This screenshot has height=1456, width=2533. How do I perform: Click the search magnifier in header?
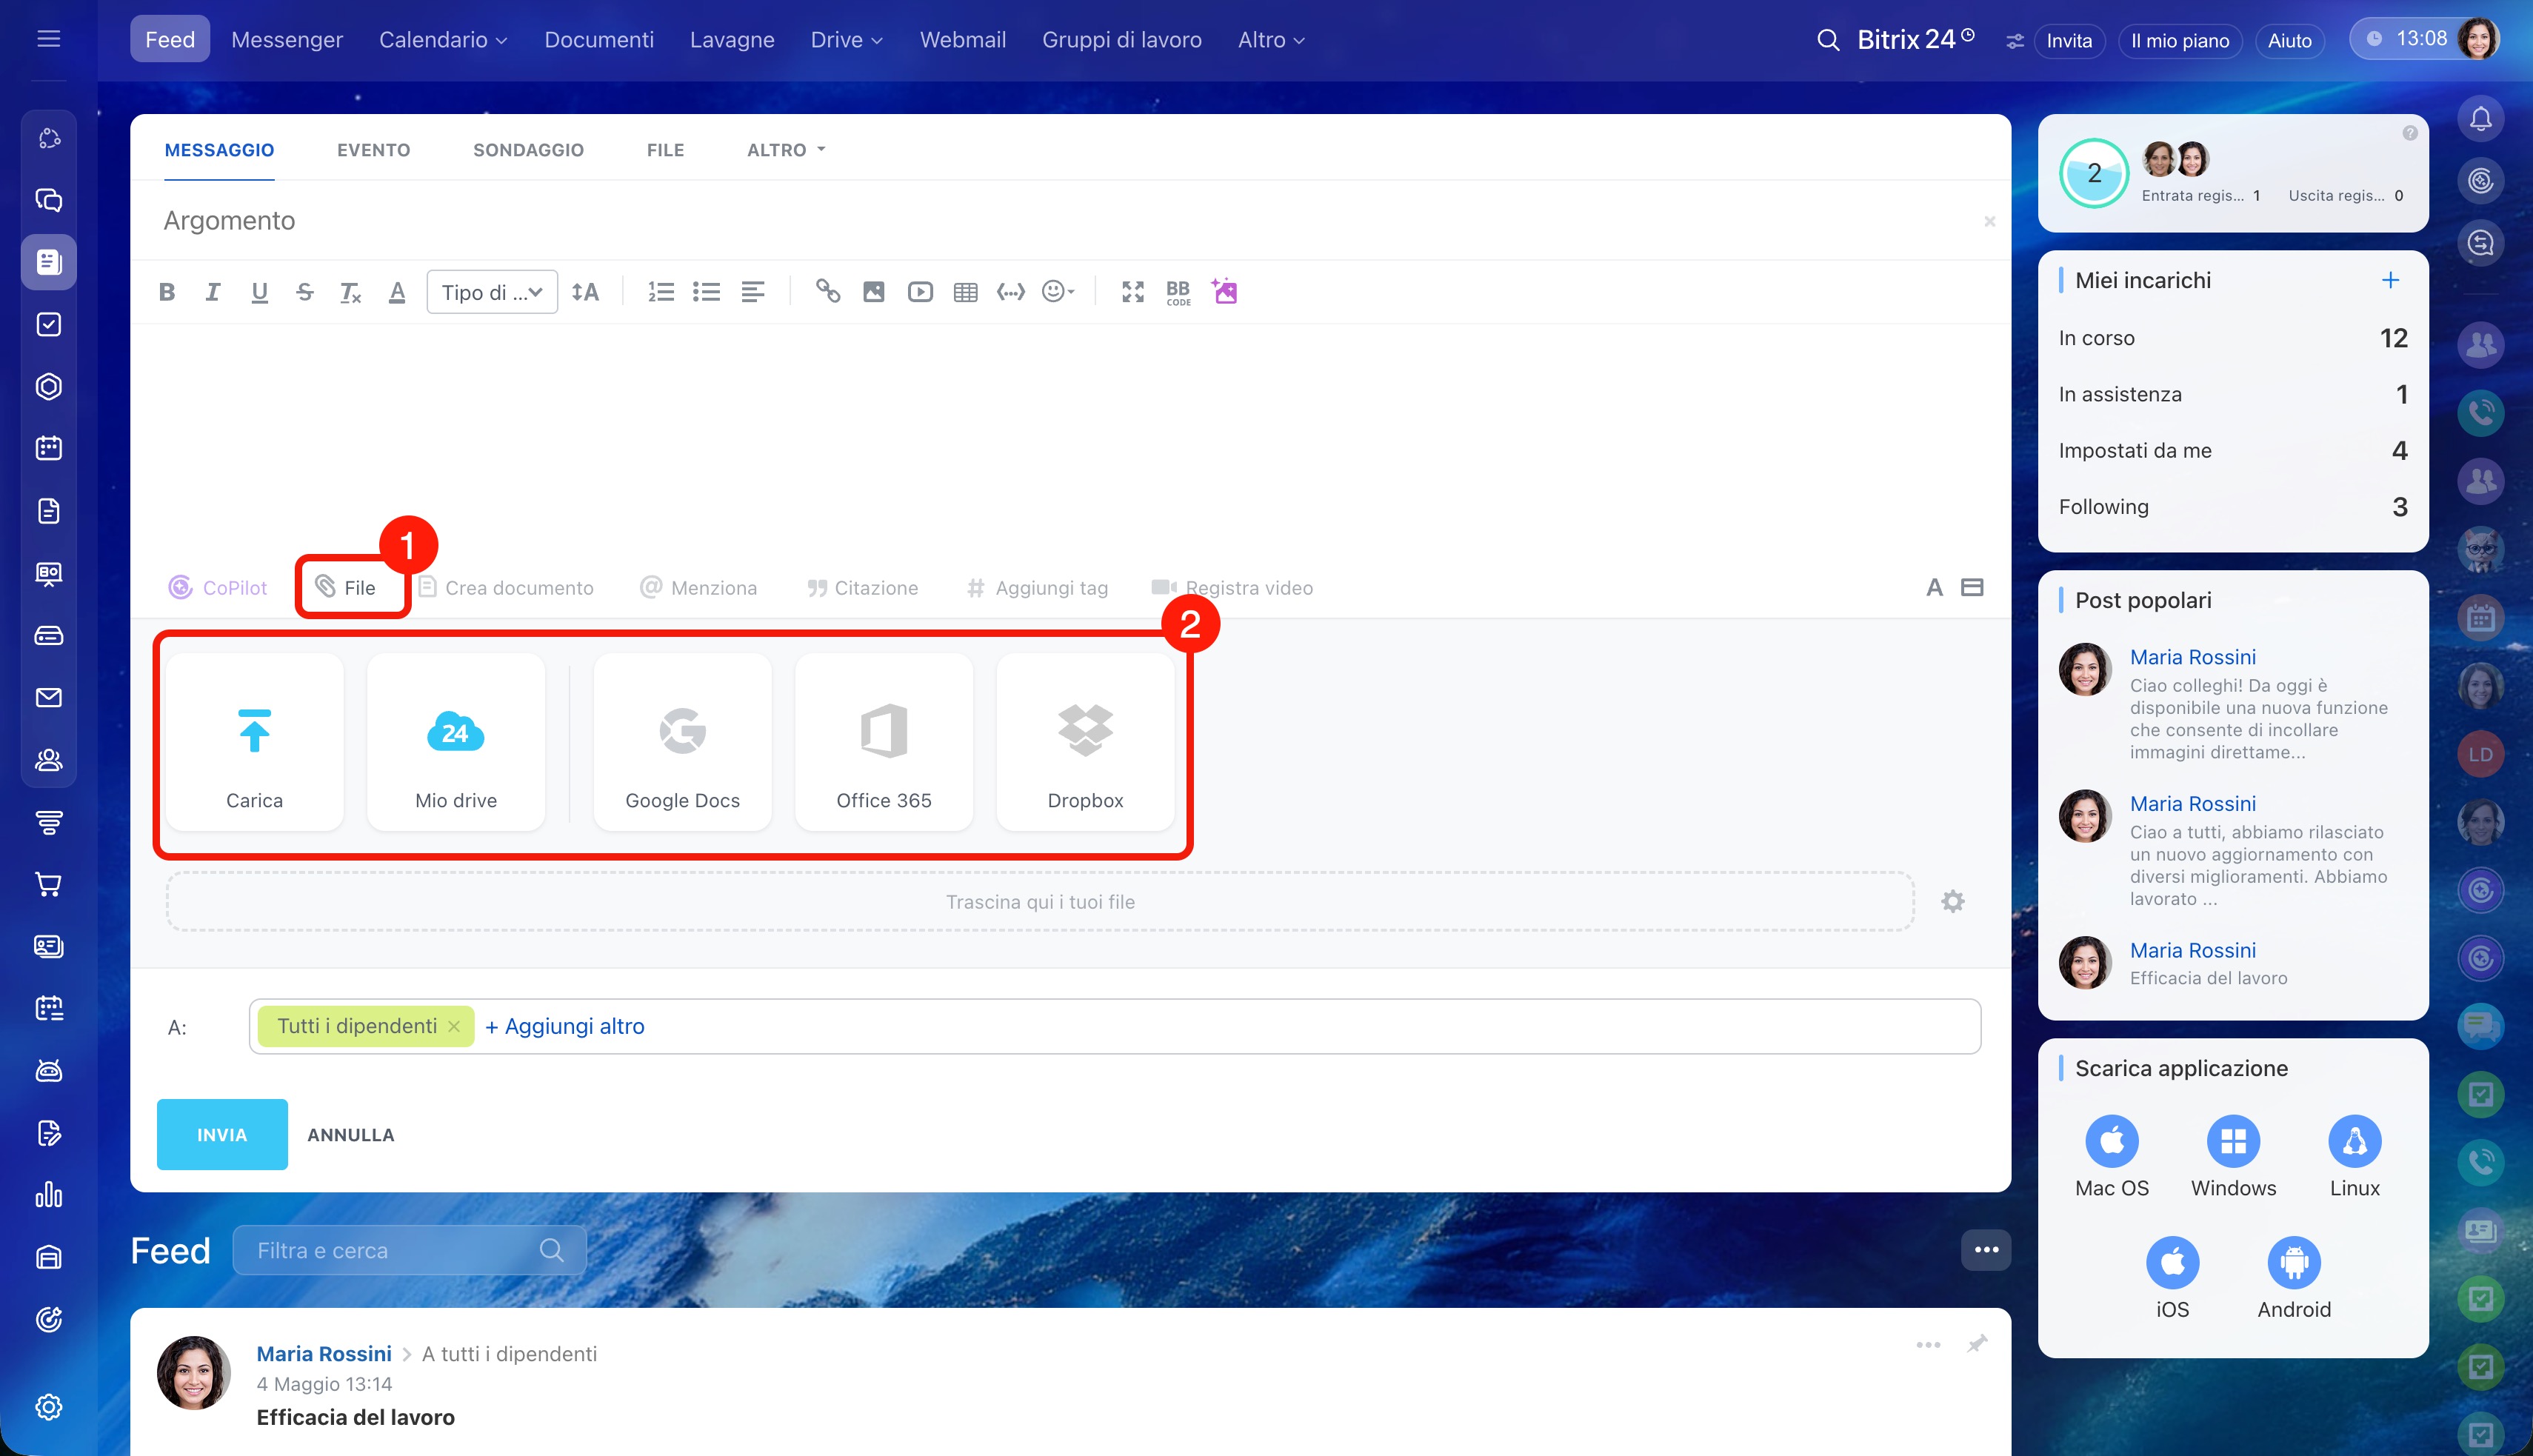1828,40
